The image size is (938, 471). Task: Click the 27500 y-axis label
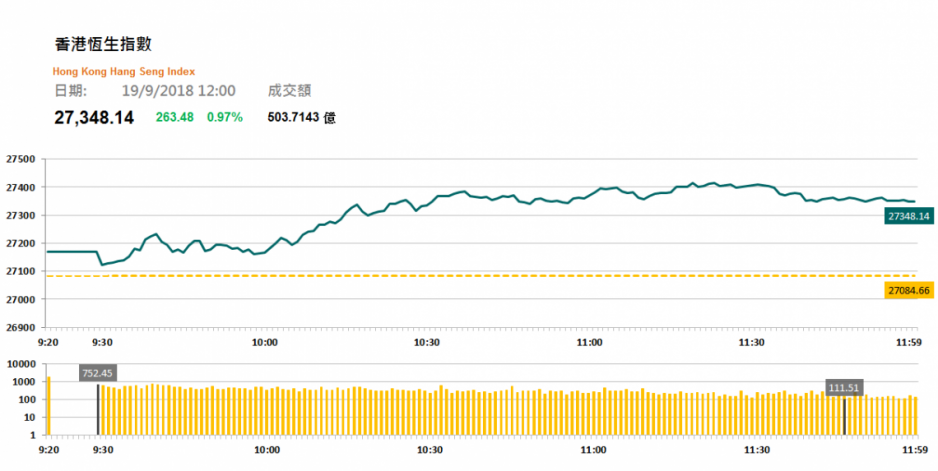[x=20, y=159]
